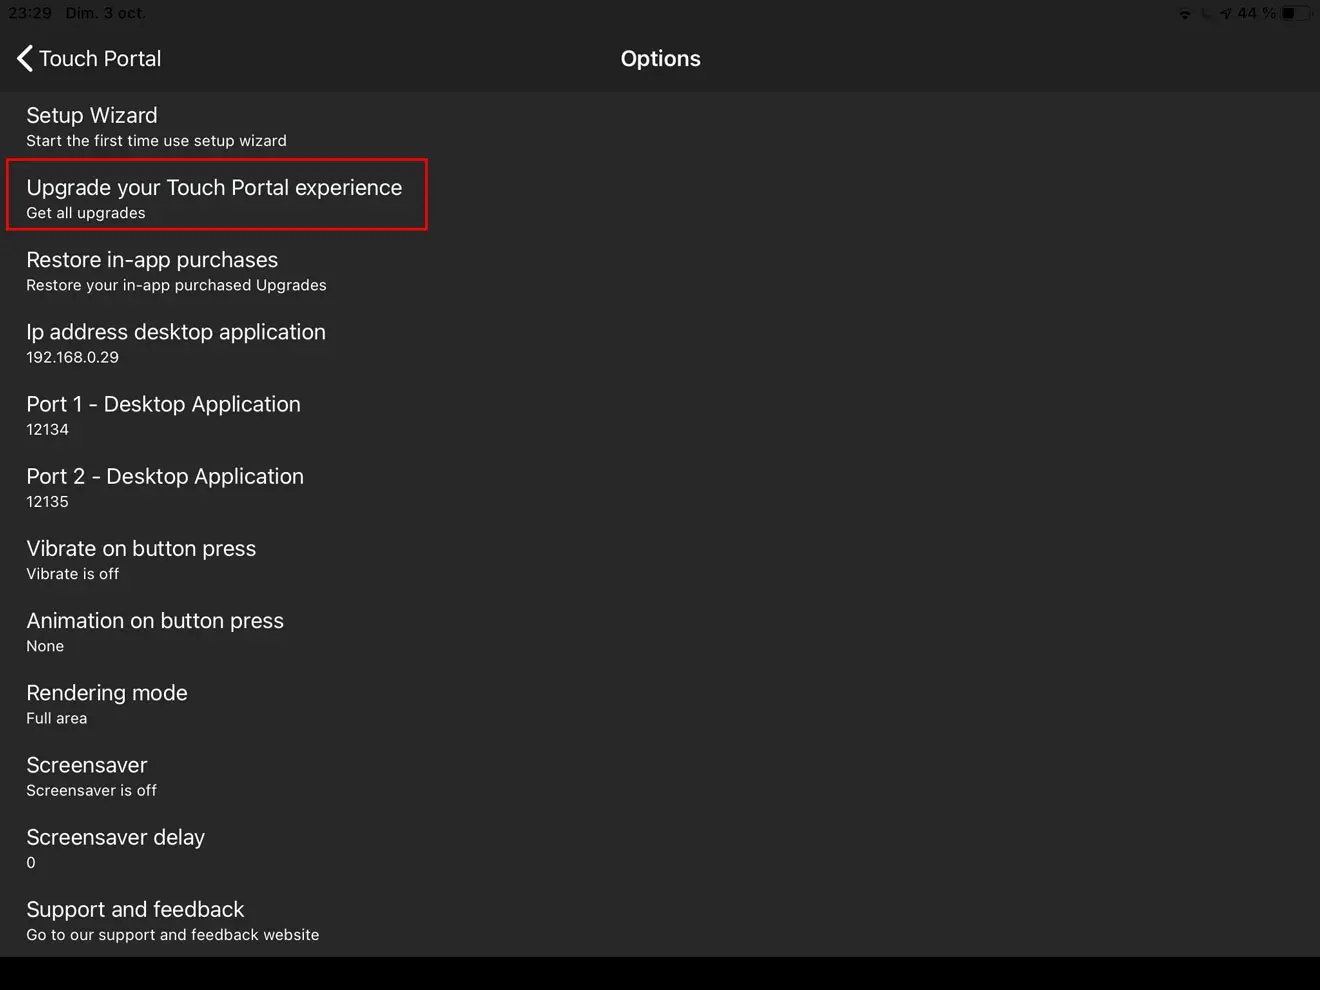Click "Restore your in-app purchased Upgrades" text

(x=176, y=285)
